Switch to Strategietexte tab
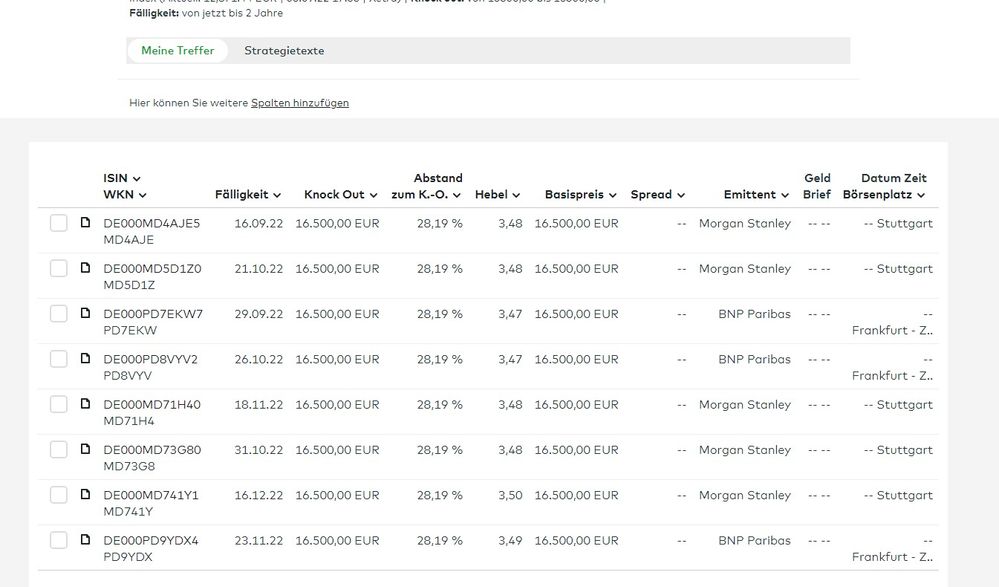Viewport: 999px width, 587px height. (284, 51)
